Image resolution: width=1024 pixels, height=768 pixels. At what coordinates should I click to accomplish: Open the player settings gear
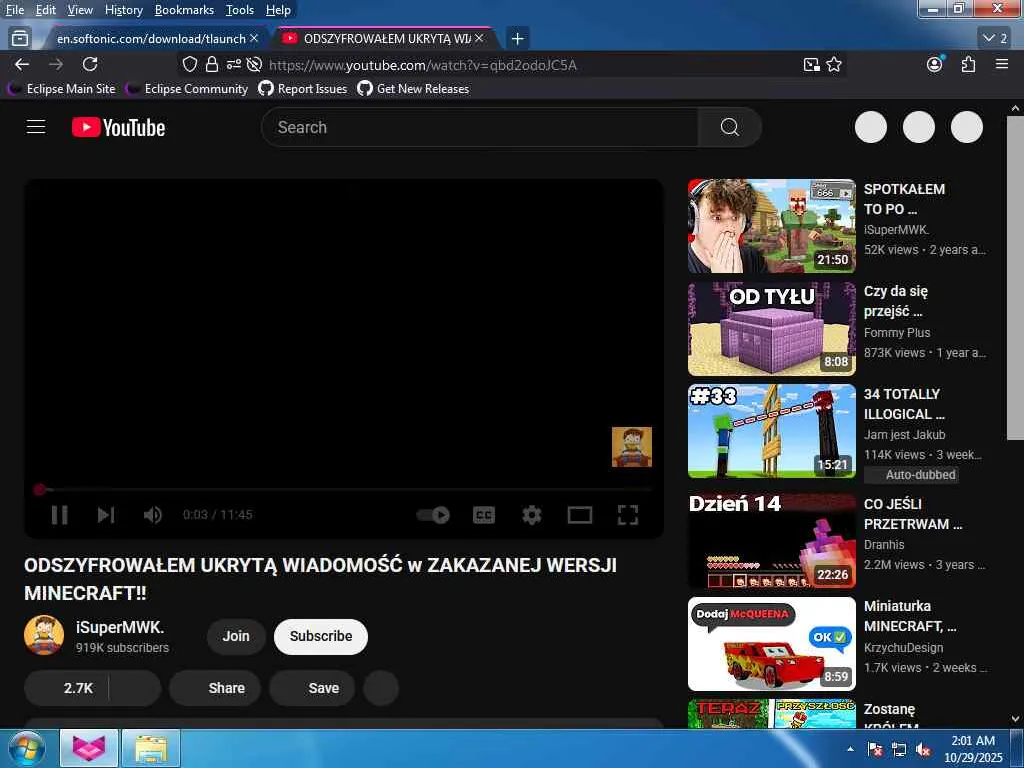click(x=532, y=515)
